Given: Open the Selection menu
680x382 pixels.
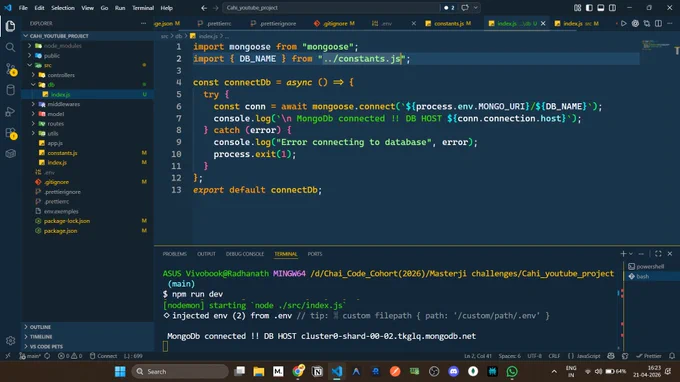Looking at the screenshot, I should point(62,8).
